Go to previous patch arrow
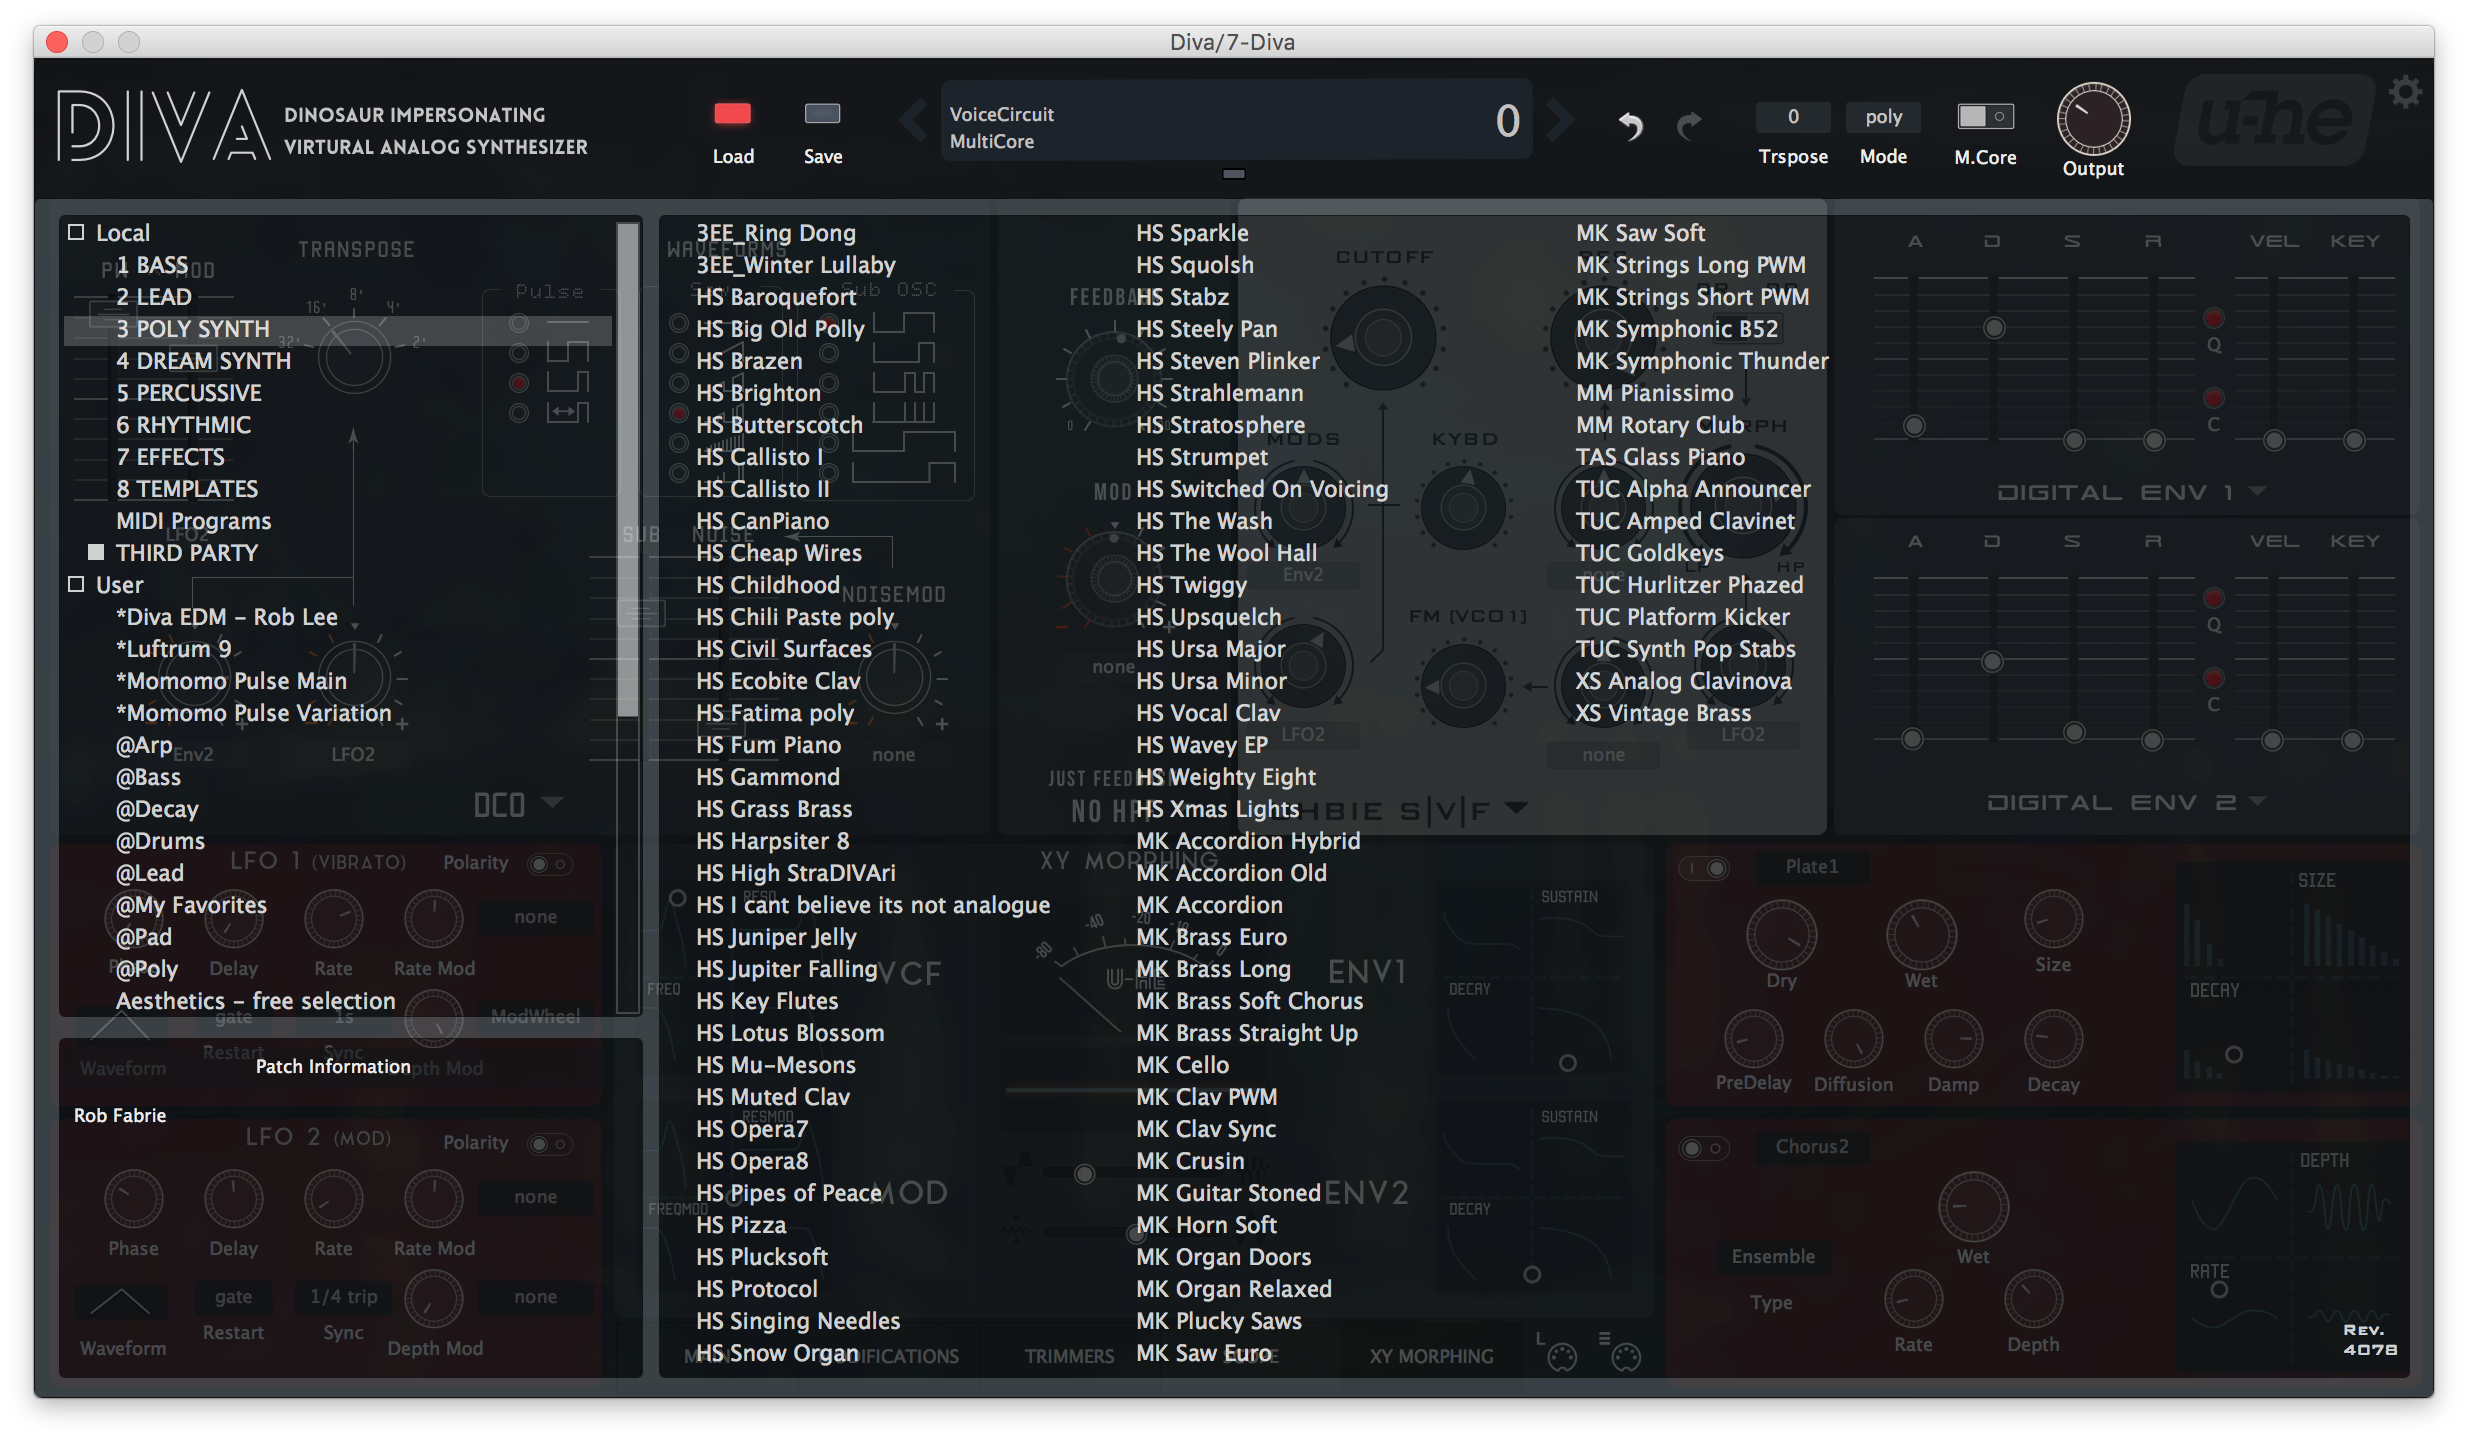This screenshot has width=2468, height=1440. (x=912, y=121)
